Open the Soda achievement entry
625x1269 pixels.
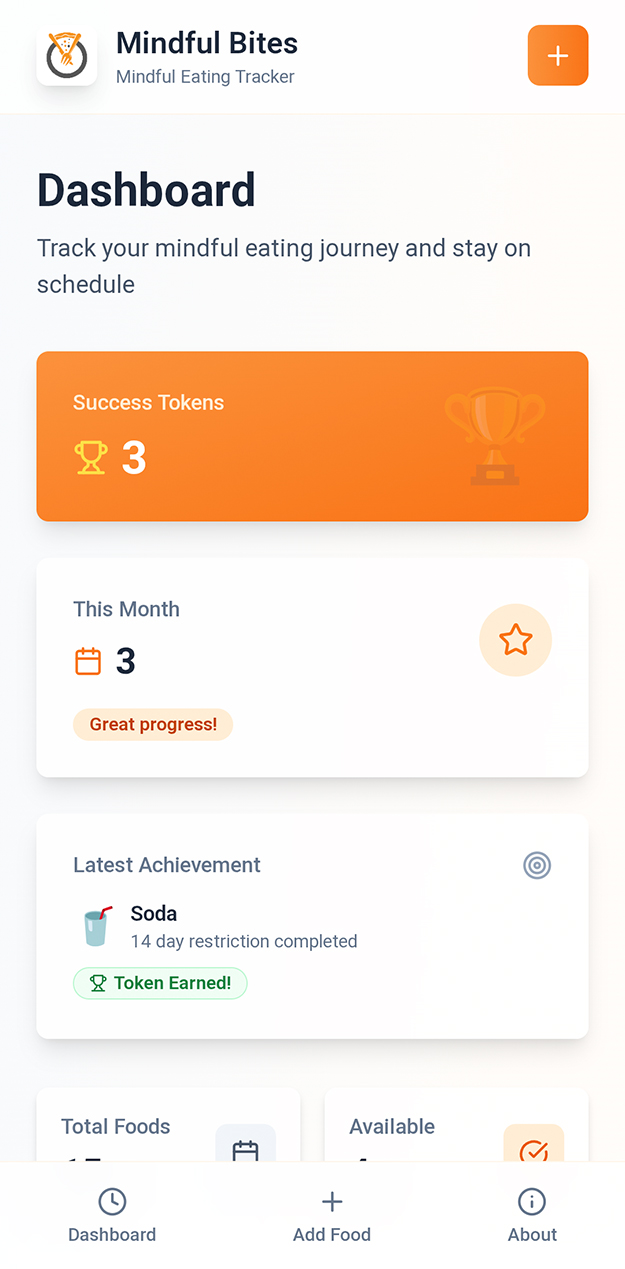click(243, 926)
